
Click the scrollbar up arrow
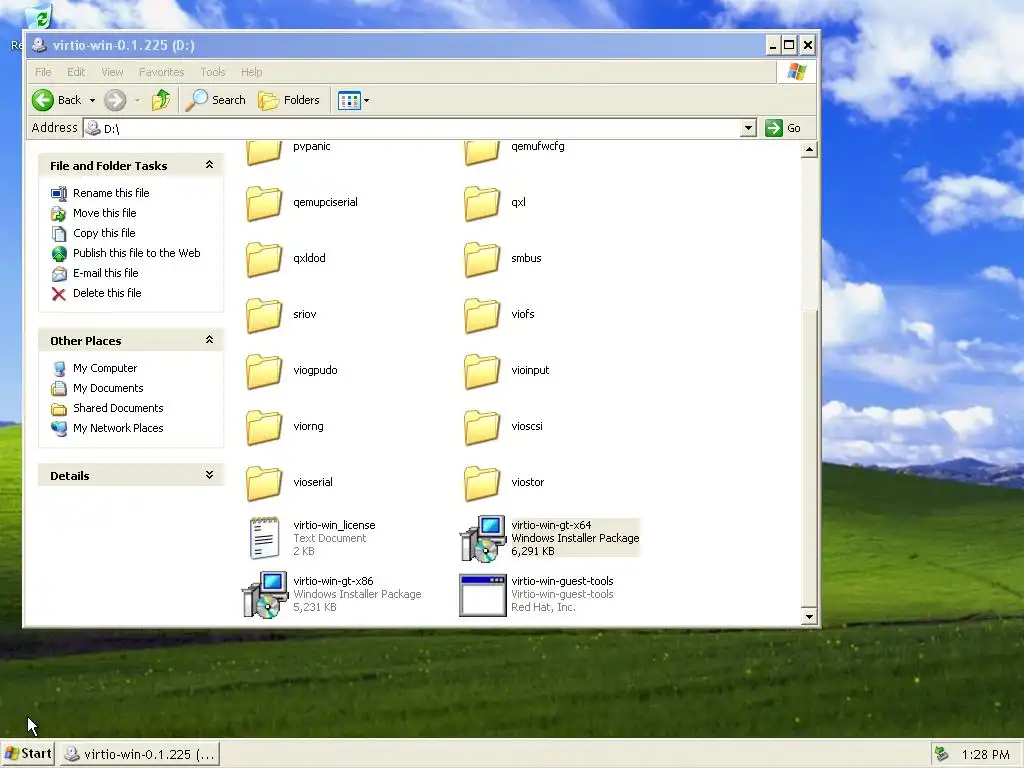[x=809, y=150]
